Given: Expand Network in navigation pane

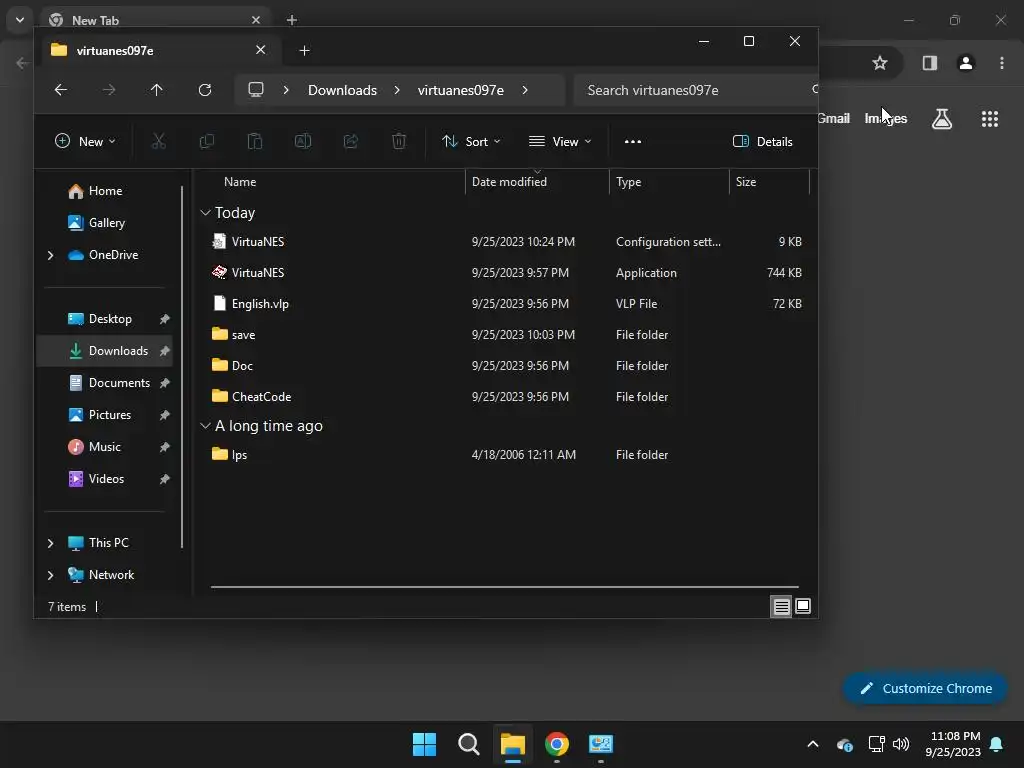Looking at the screenshot, I should [50, 575].
